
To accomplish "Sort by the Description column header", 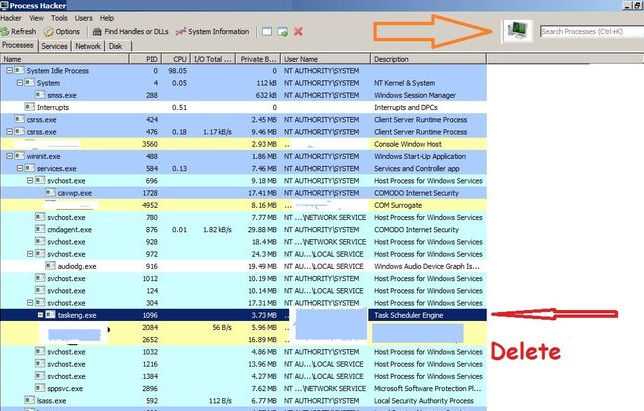I will (428, 59).
